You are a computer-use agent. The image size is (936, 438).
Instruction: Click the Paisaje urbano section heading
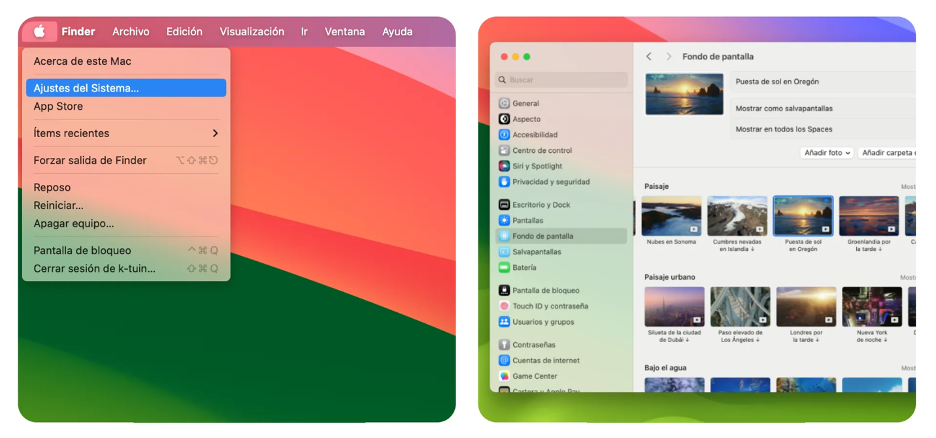pos(670,277)
